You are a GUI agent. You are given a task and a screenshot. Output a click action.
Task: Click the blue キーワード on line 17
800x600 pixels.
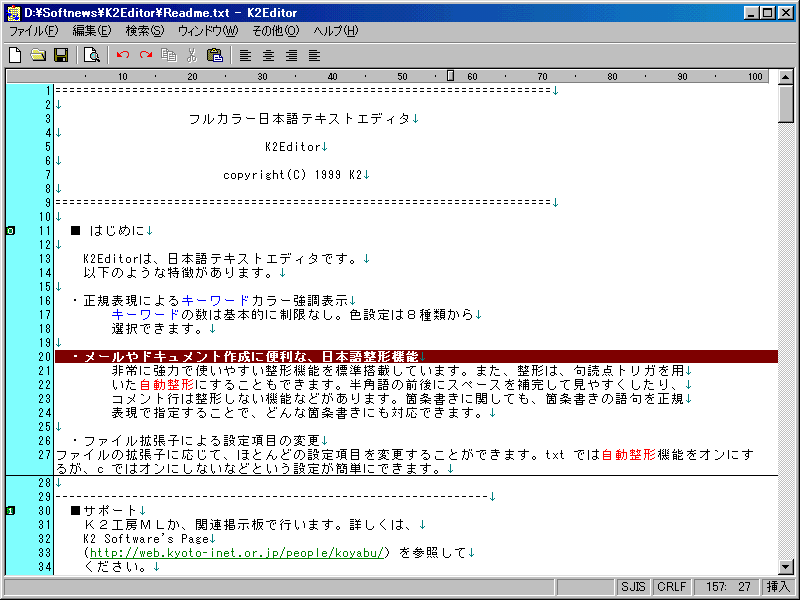(145, 315)
